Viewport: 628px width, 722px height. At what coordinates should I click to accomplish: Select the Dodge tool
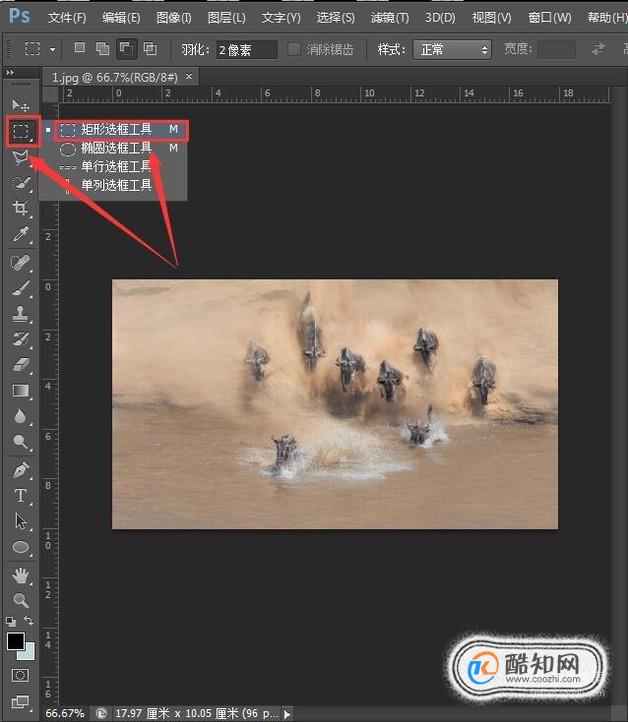pyautogui.click(x=21, y=442)
